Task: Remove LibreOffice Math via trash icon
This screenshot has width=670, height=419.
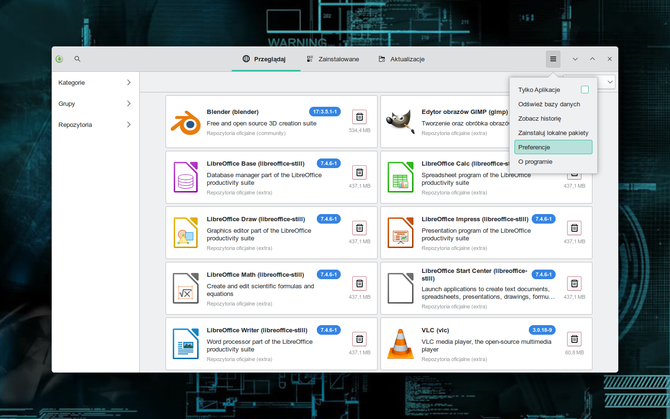Action: click(359, 283)
